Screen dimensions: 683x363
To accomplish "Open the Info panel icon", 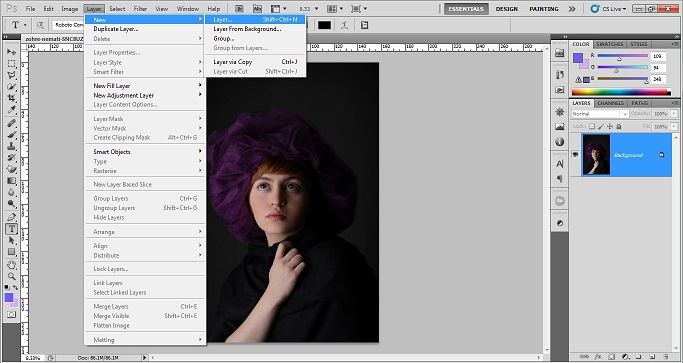I will 560,142.
